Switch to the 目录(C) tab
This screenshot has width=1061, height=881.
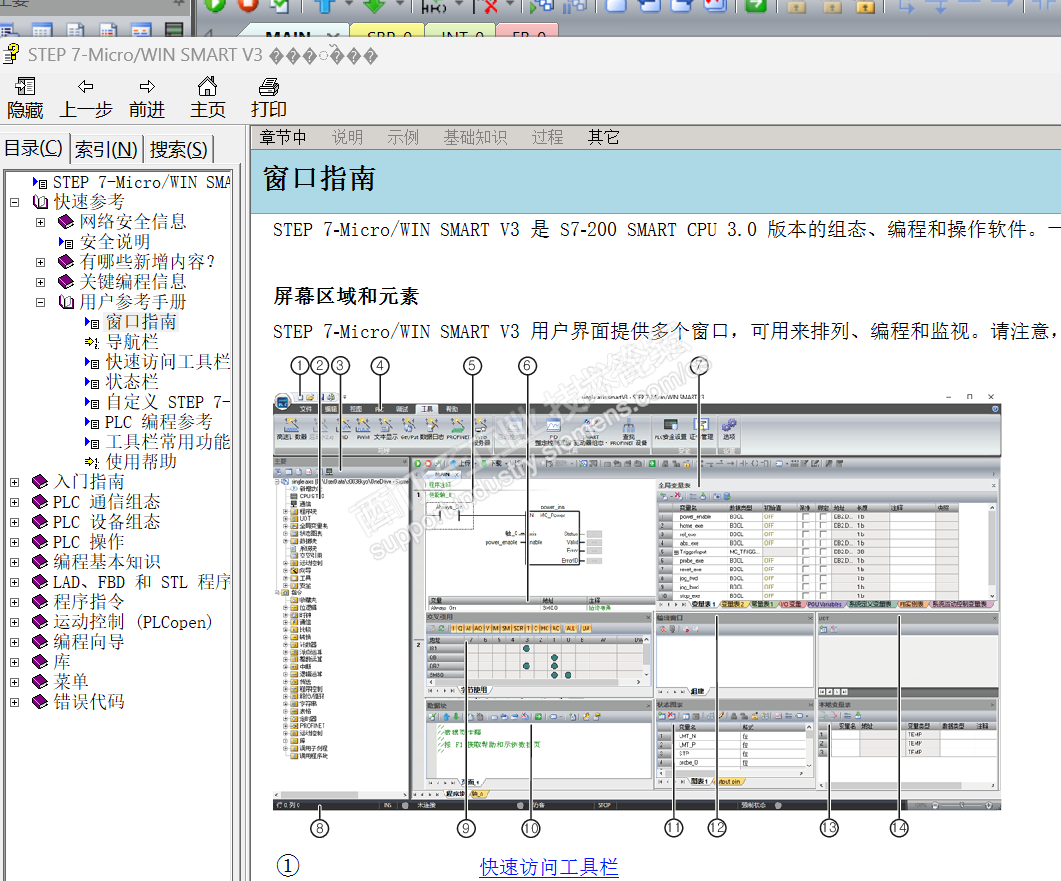point(34,148)
